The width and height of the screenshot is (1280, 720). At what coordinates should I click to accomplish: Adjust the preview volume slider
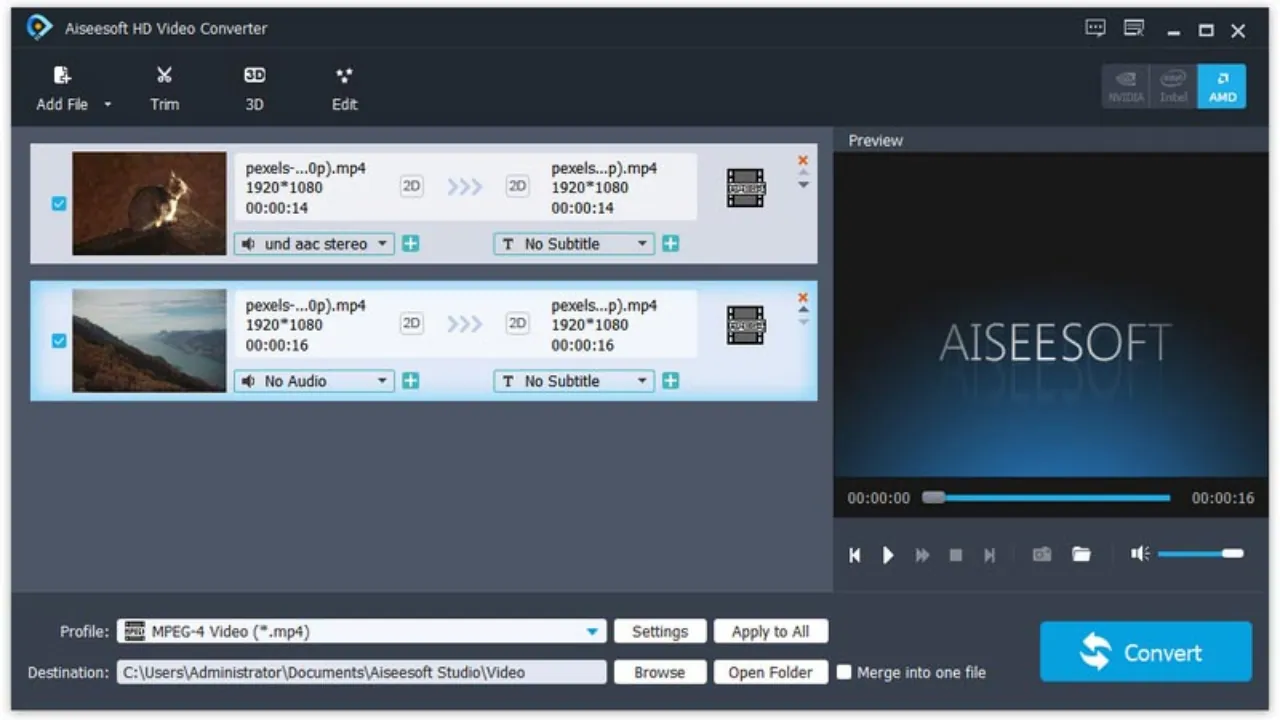point(1201,553)
